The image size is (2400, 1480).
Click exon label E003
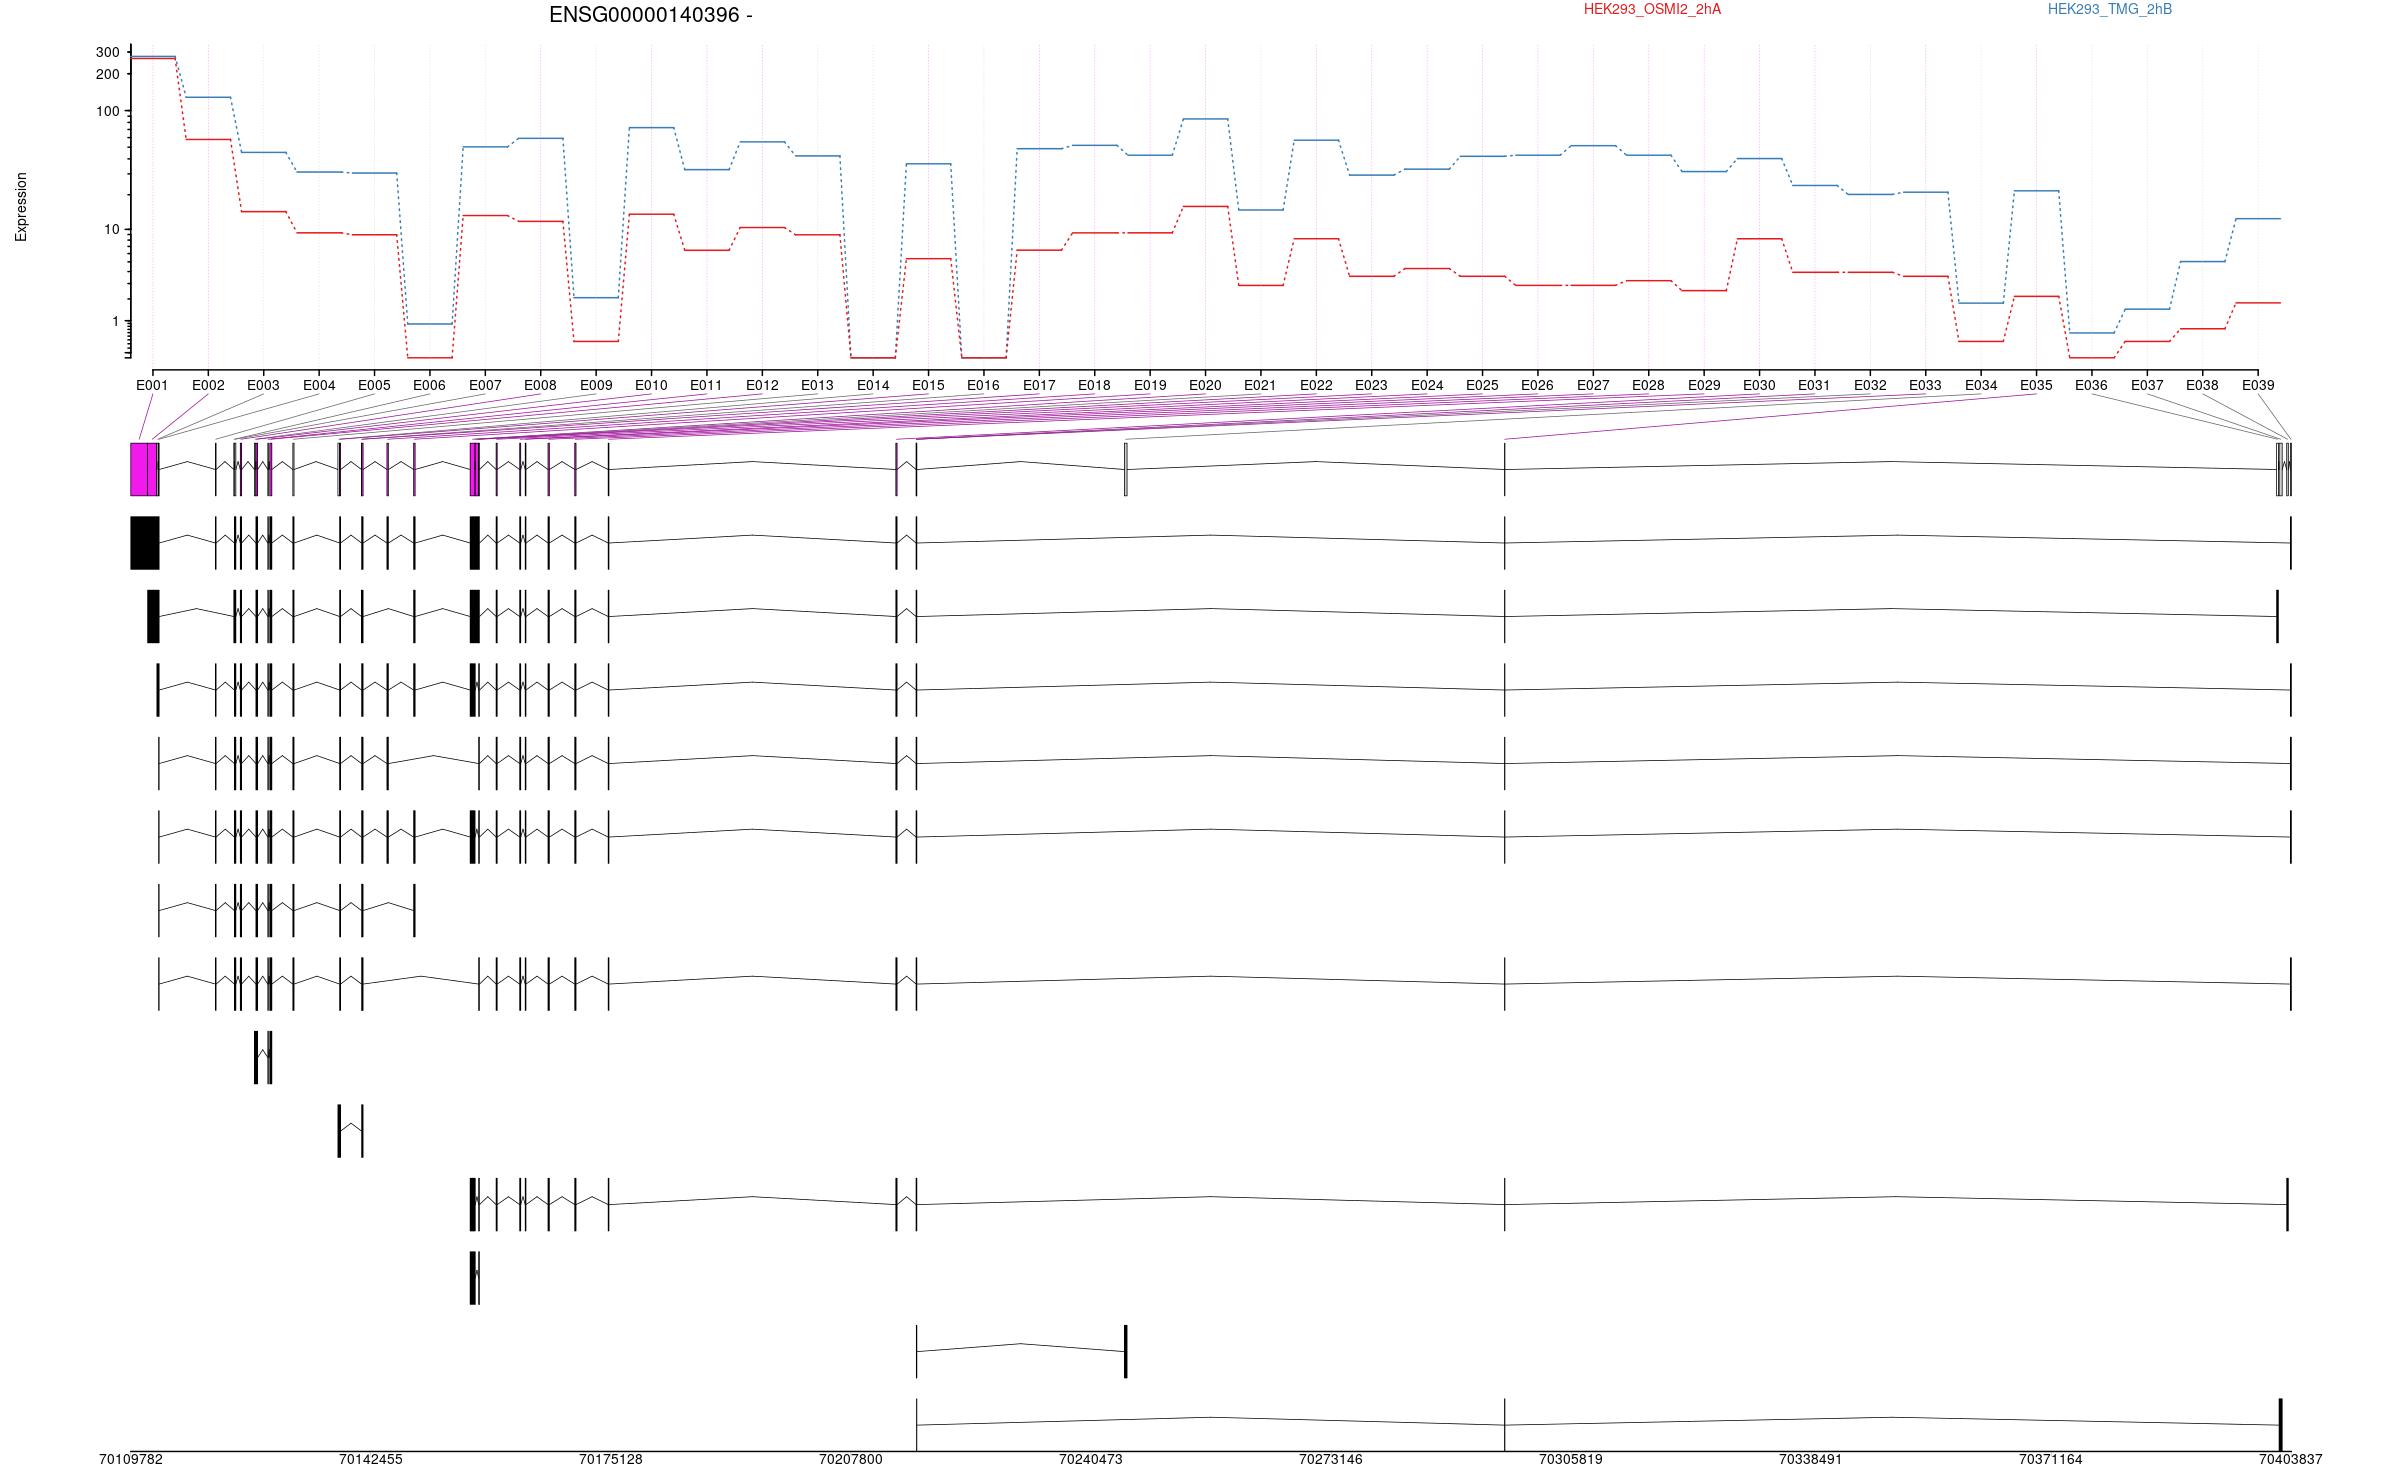pos(263,385)
